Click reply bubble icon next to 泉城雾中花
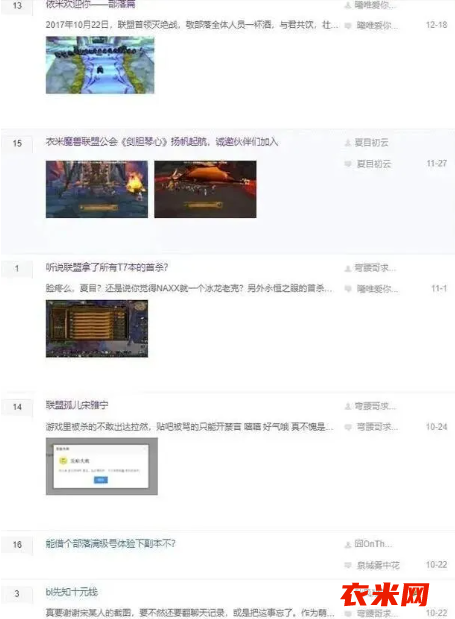Image resolution: width=455 pixels, height=619 pixels. click(348, 565)
